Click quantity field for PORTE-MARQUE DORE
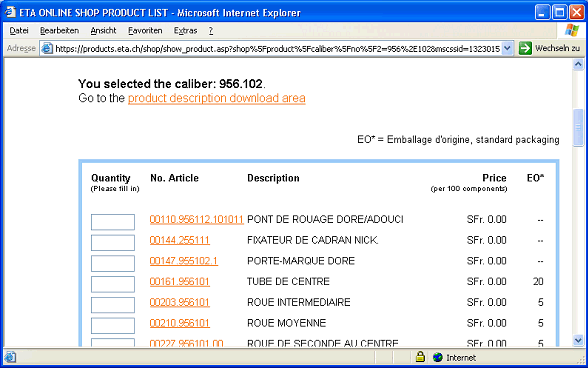 113,263
